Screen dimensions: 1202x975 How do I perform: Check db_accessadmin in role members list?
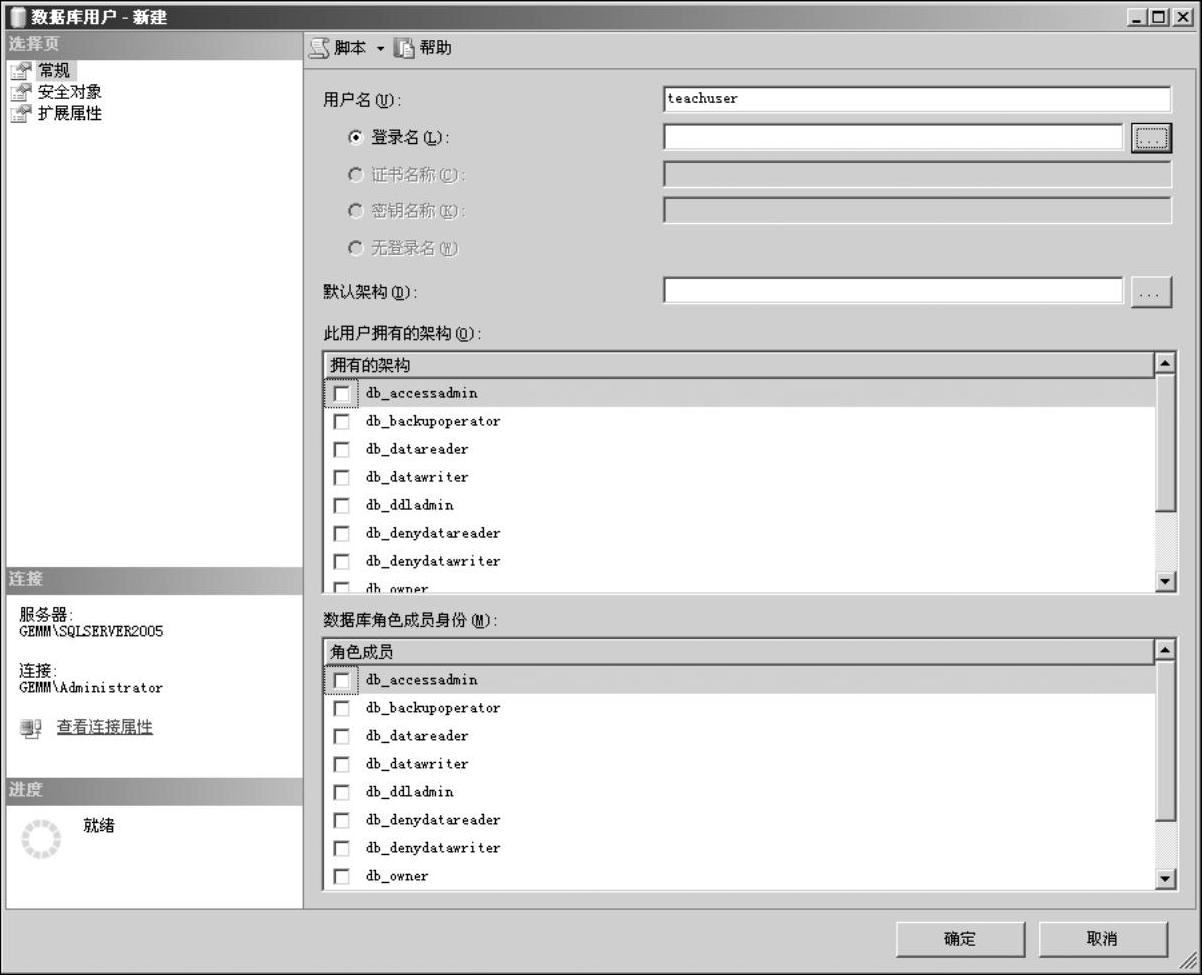(x=342, y=681)
